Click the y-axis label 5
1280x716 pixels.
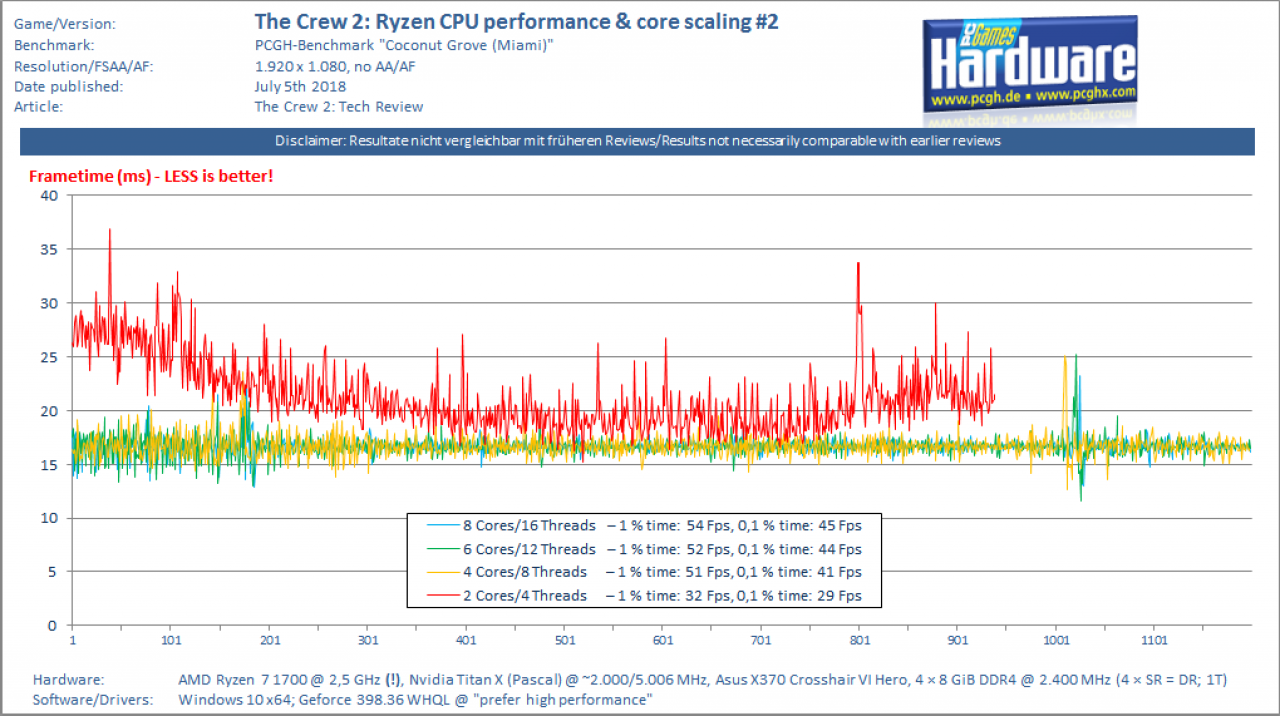point(54,572)
